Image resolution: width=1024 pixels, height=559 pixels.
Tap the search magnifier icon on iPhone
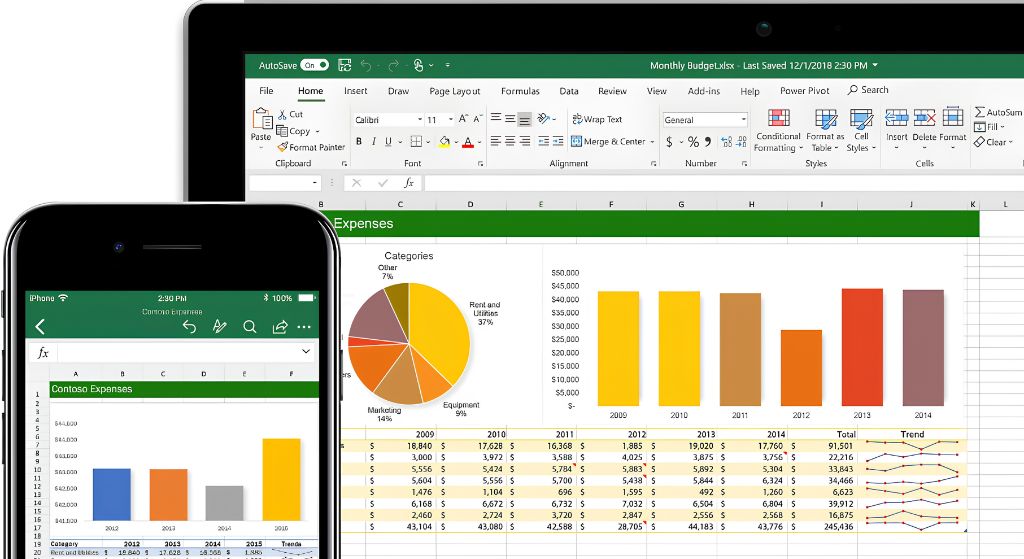(249, 327)
